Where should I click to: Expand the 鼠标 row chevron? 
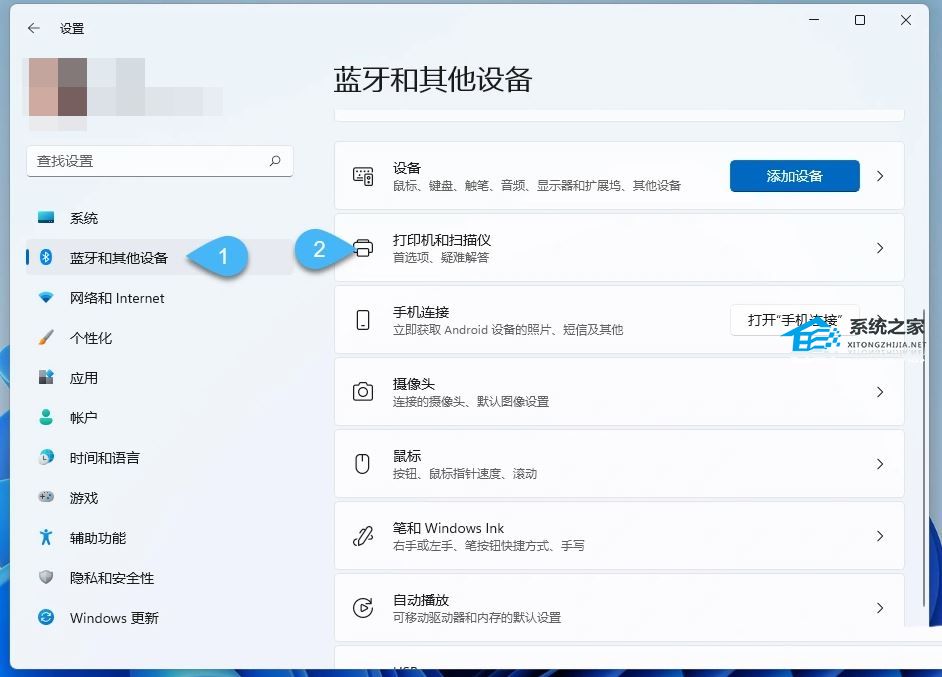coord(880,464)
